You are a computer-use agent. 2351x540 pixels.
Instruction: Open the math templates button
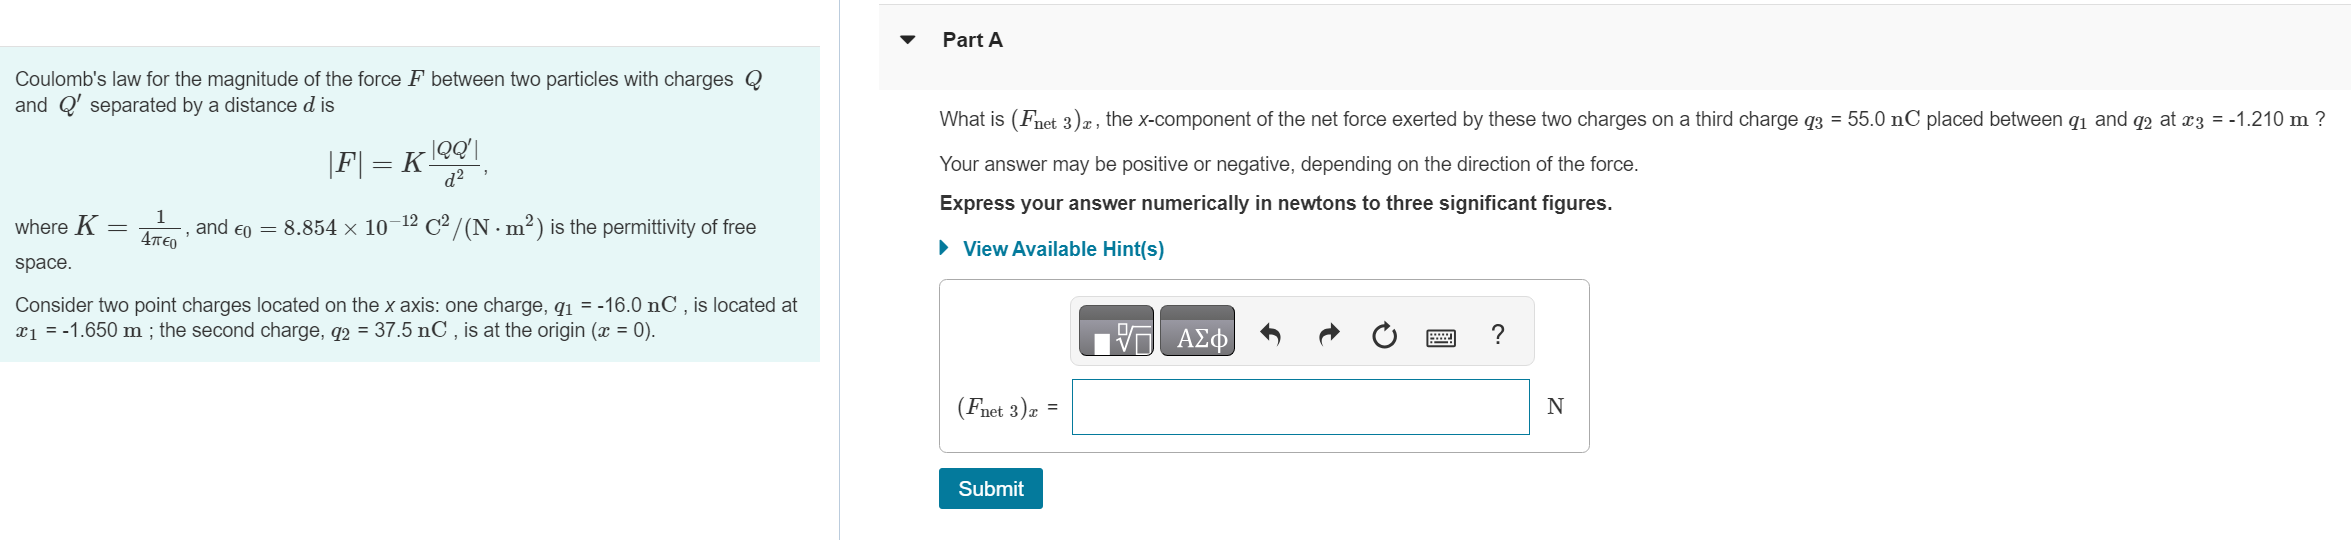[1116, 332]
